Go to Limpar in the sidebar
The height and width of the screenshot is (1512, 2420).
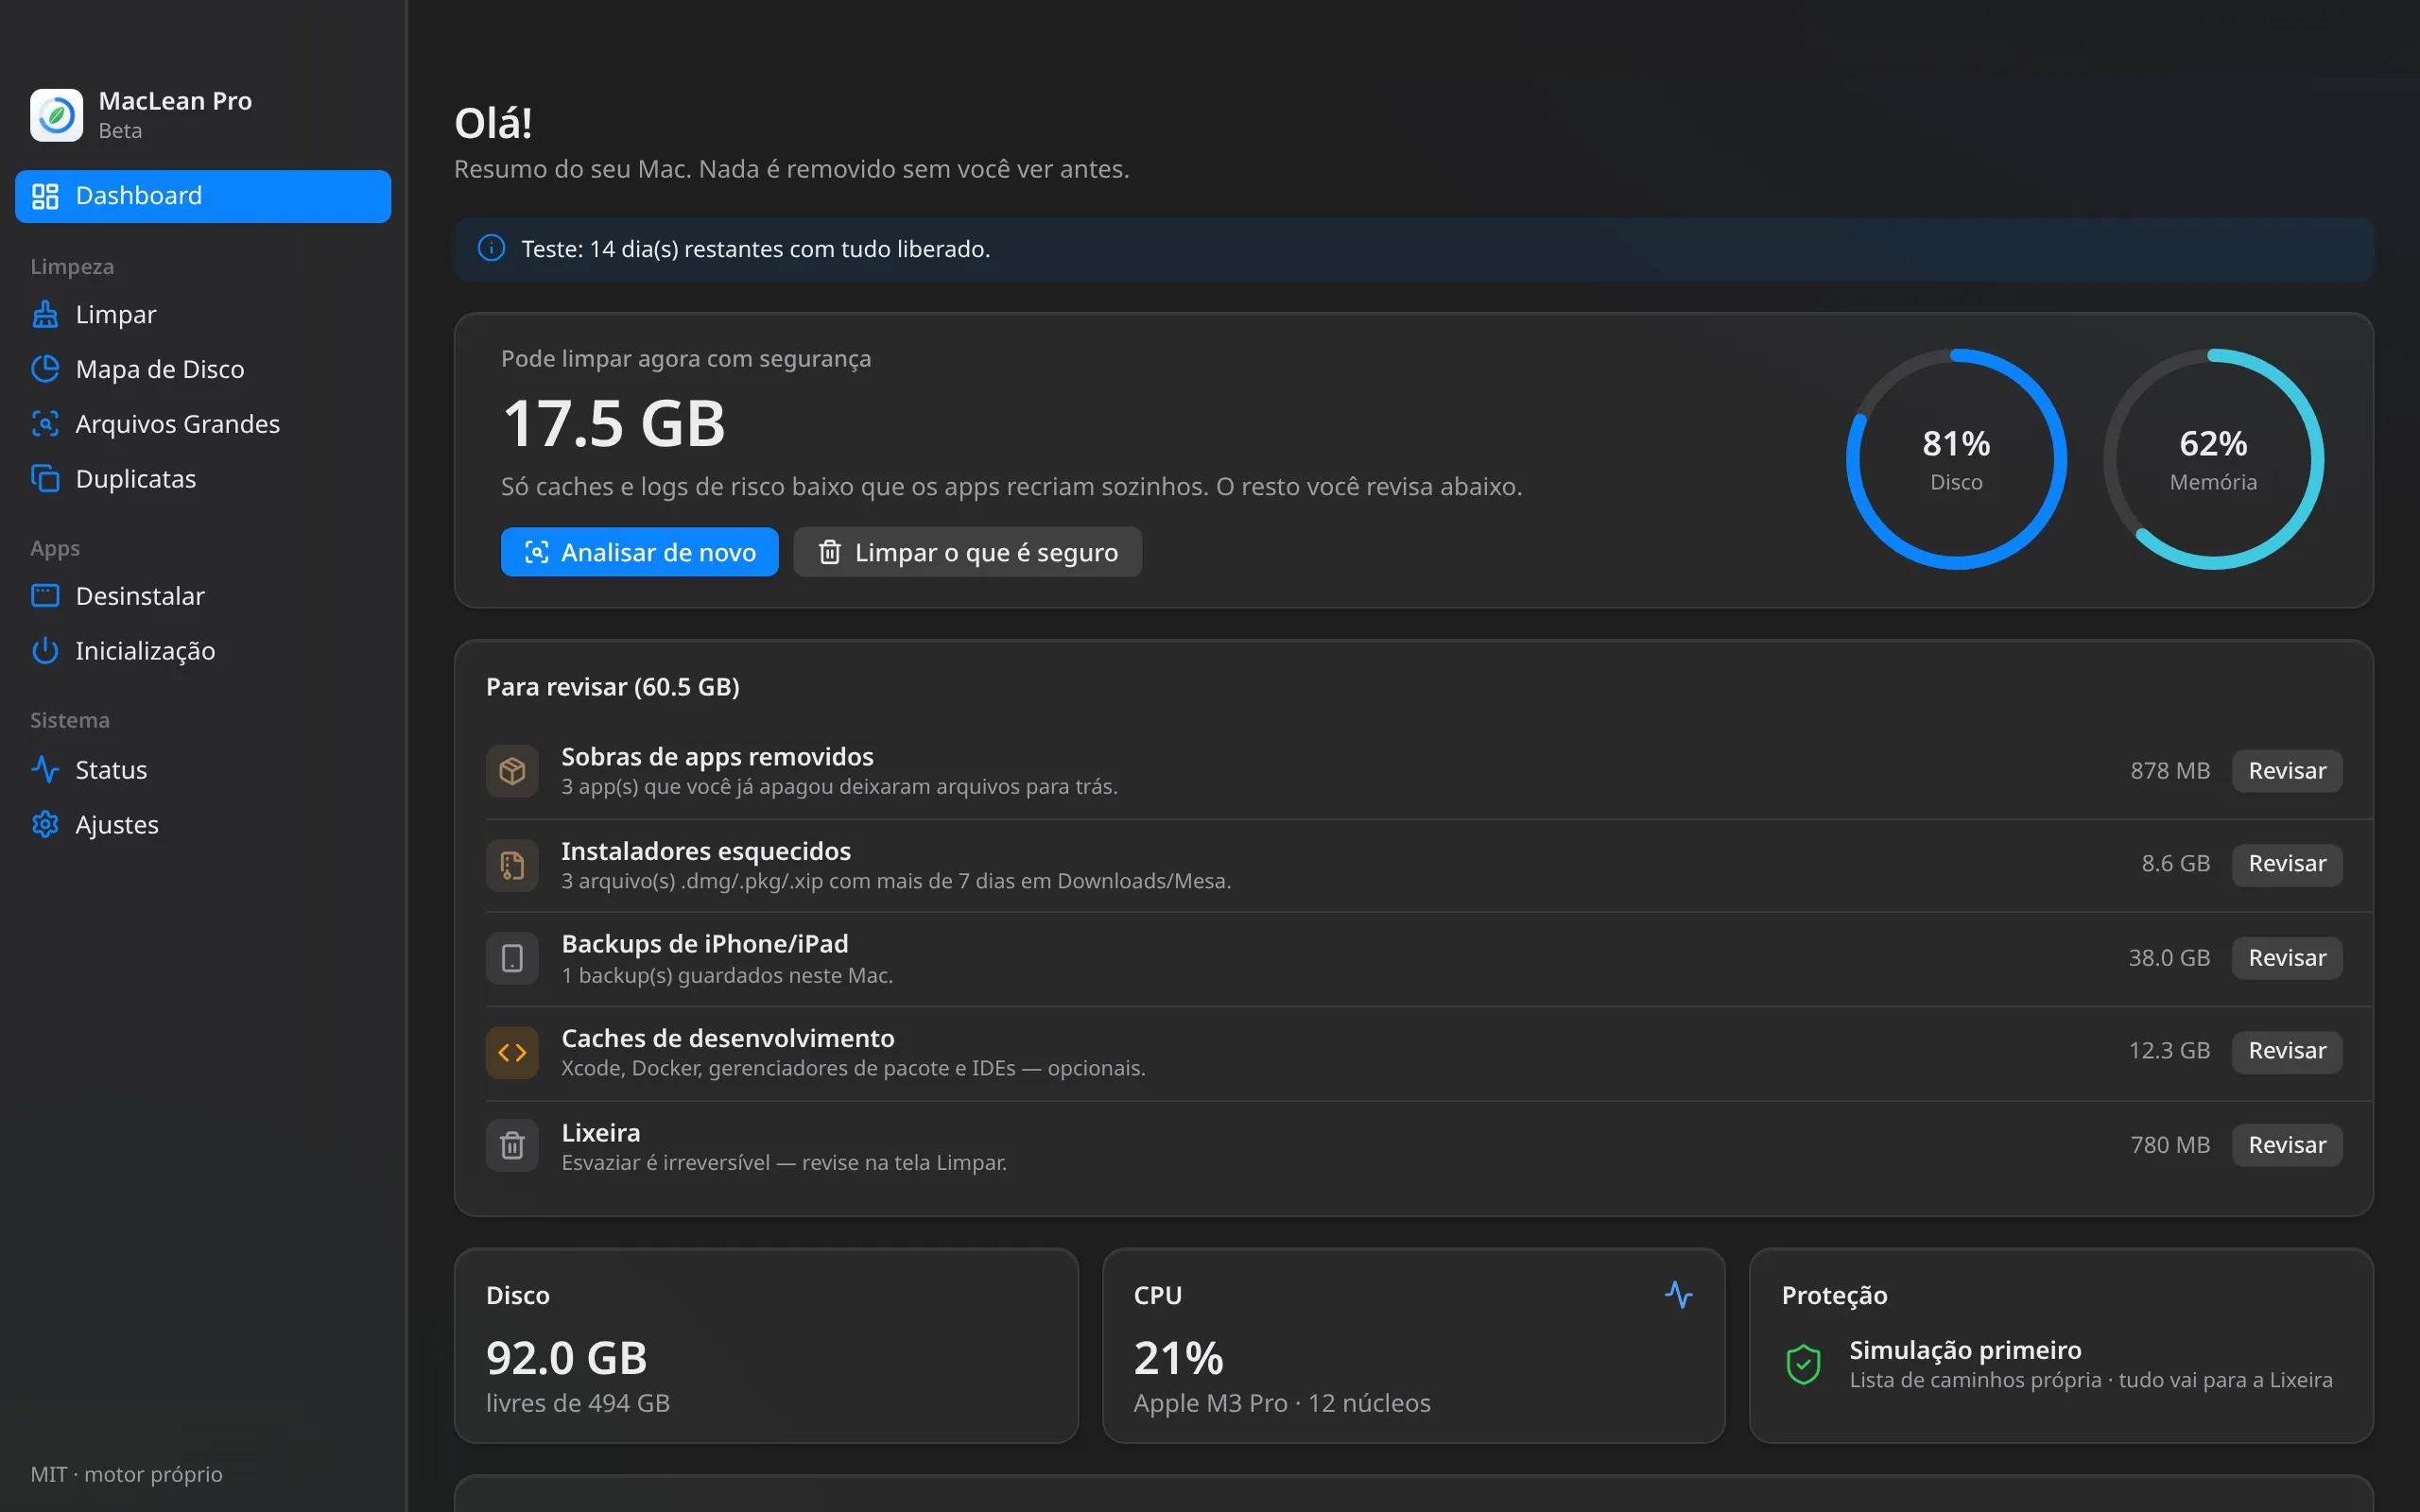[203, 314]
